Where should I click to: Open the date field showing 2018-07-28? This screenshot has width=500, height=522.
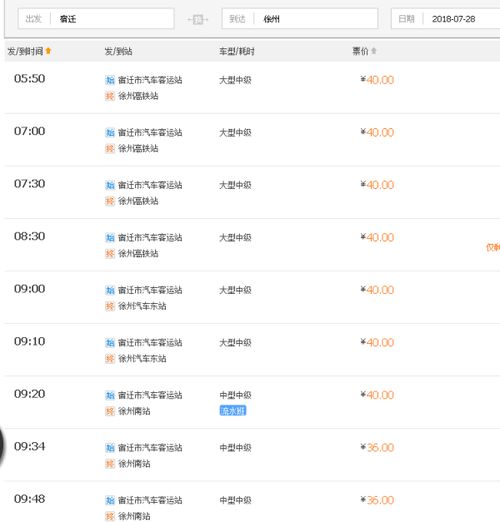(x=445, y=19)
